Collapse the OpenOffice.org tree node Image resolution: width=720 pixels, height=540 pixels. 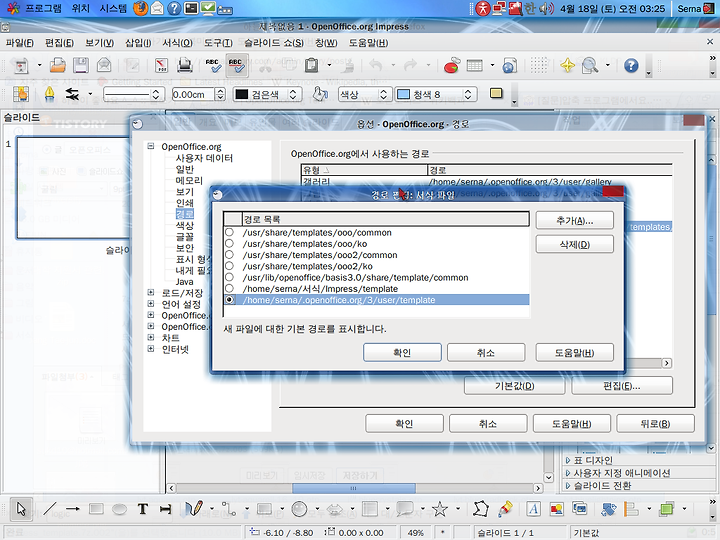[x=151, y=146]
